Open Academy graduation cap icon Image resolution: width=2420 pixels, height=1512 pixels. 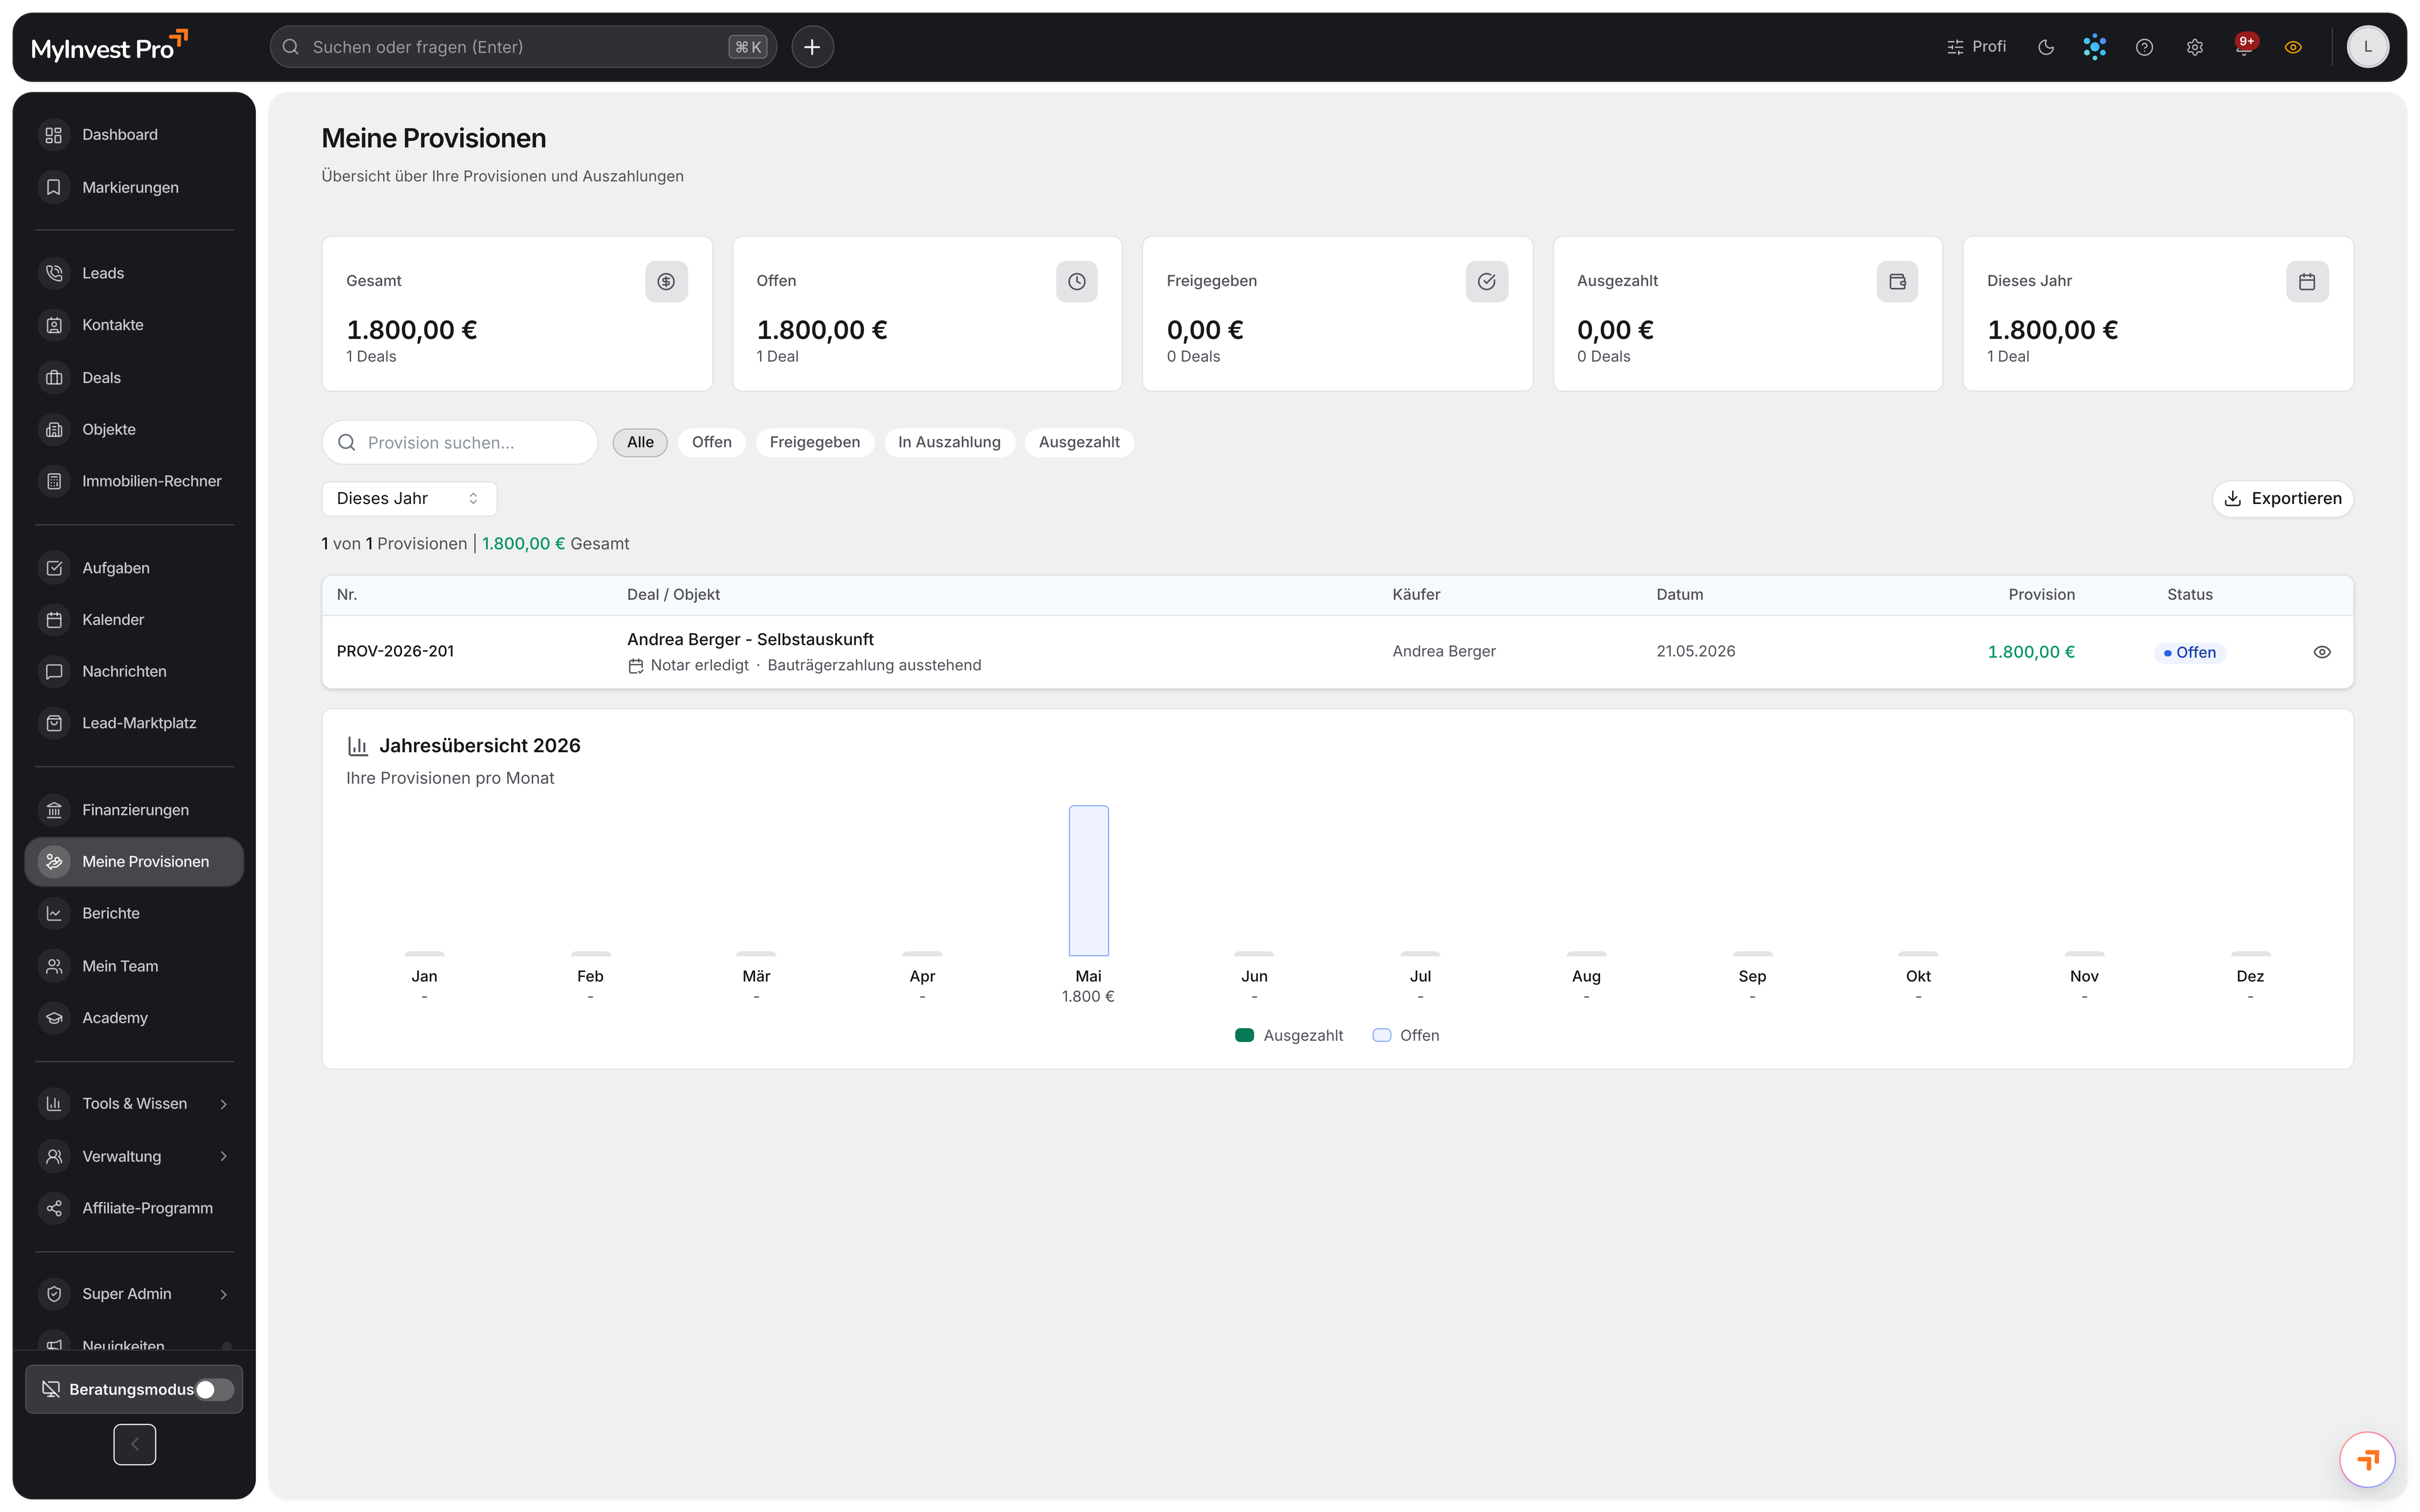pos(54,1018)
